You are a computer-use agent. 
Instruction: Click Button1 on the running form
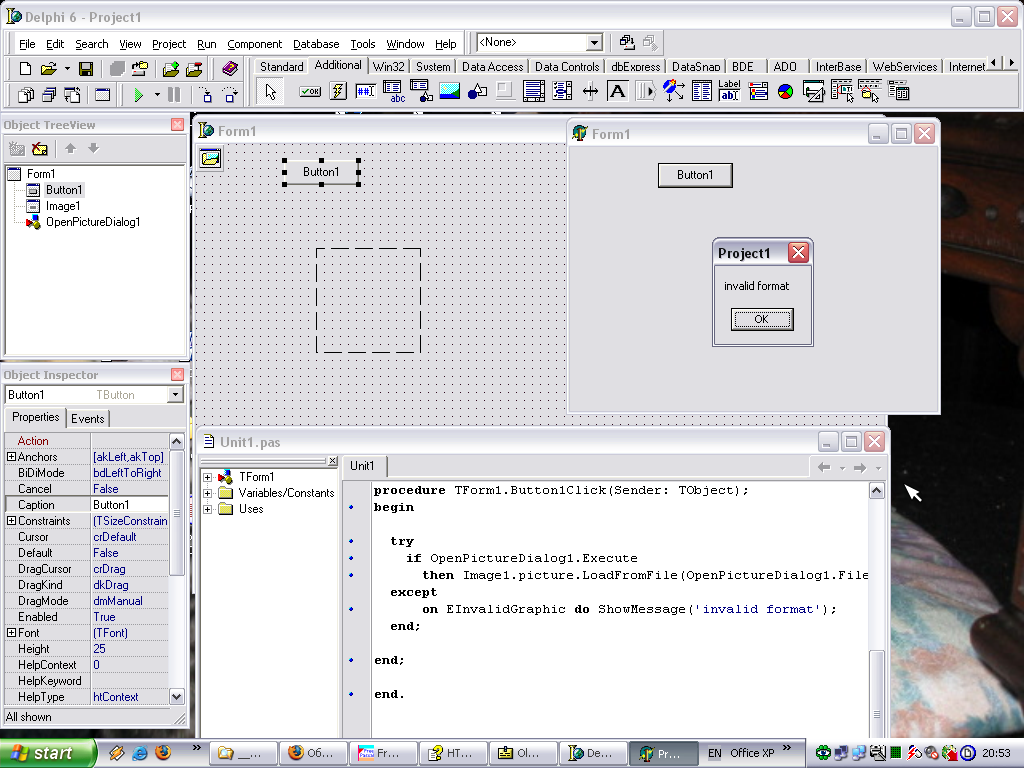pos(695,175)
